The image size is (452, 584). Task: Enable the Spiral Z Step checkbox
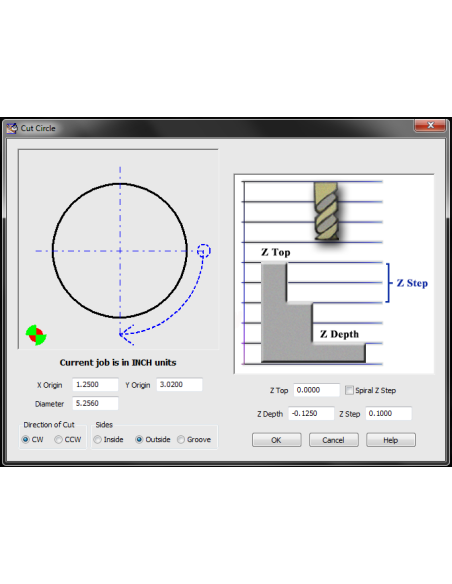tap(349, 390)
